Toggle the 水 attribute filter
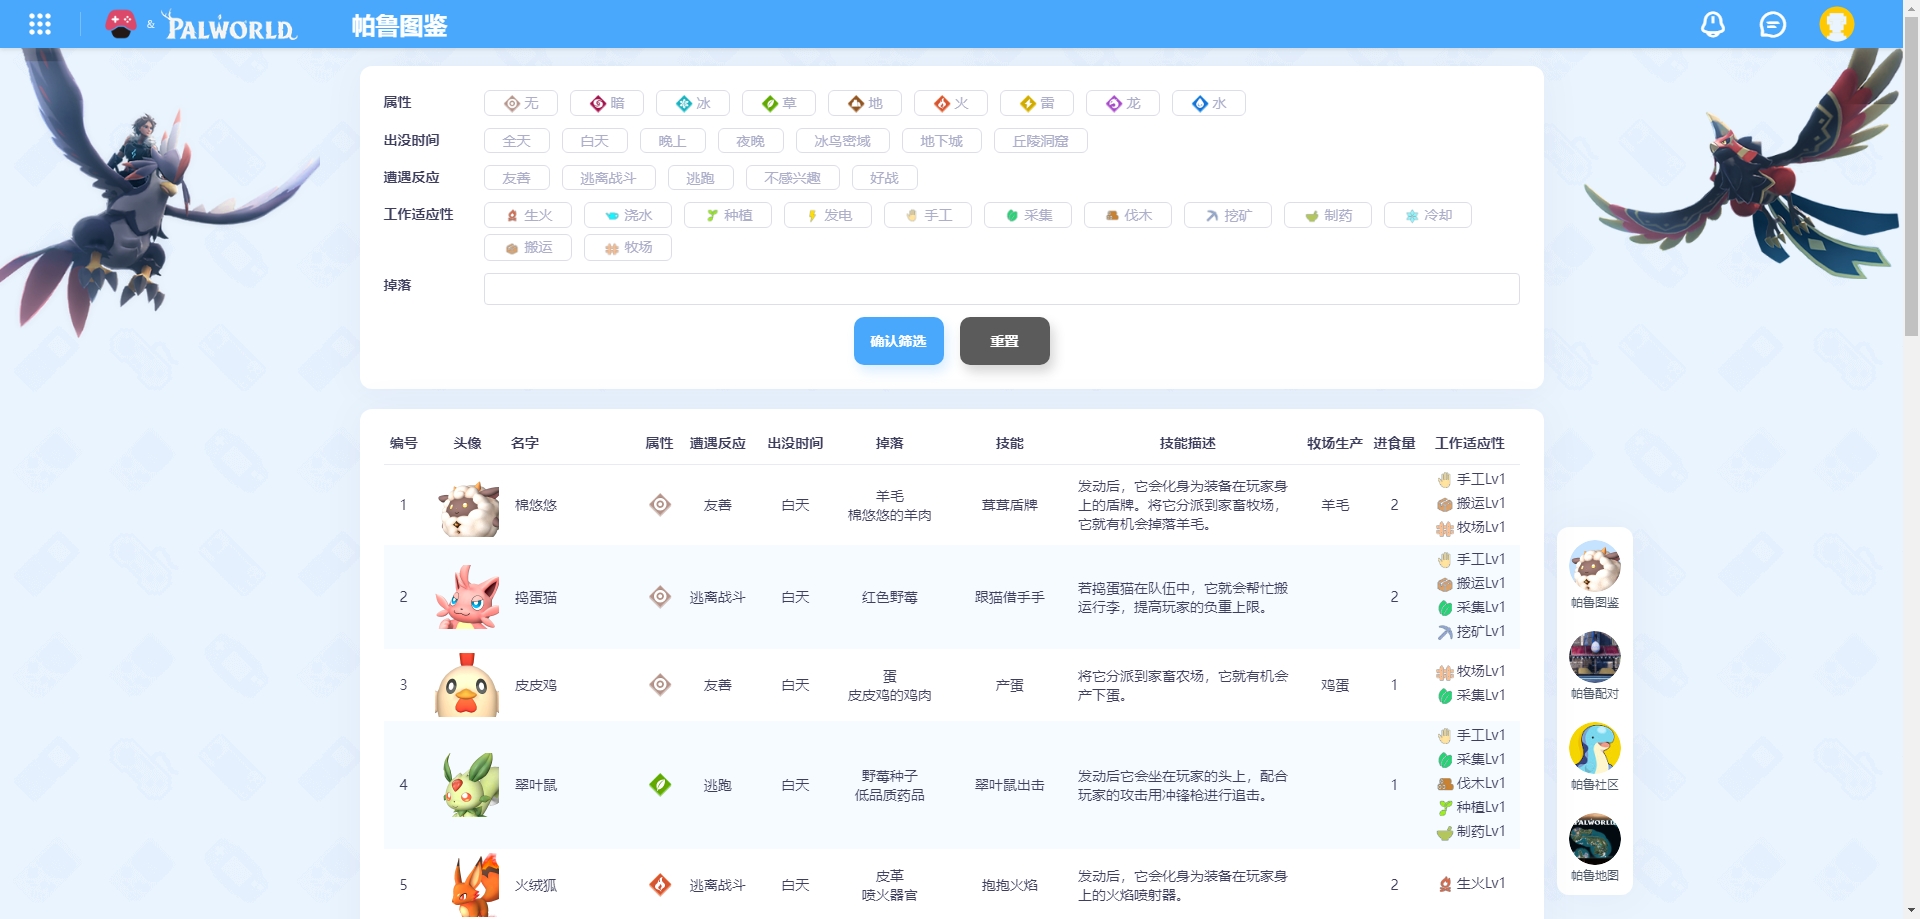 click(x=1209, y=103)
